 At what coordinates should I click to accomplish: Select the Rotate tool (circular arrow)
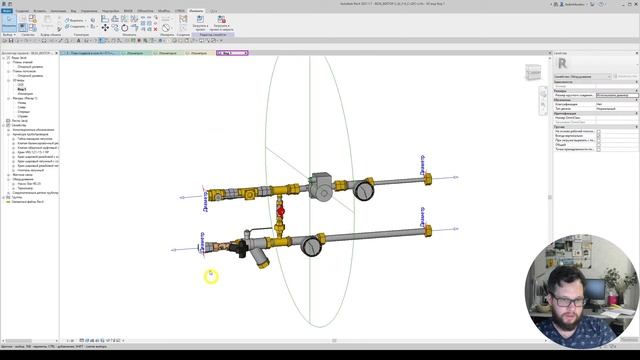point(124,28)
